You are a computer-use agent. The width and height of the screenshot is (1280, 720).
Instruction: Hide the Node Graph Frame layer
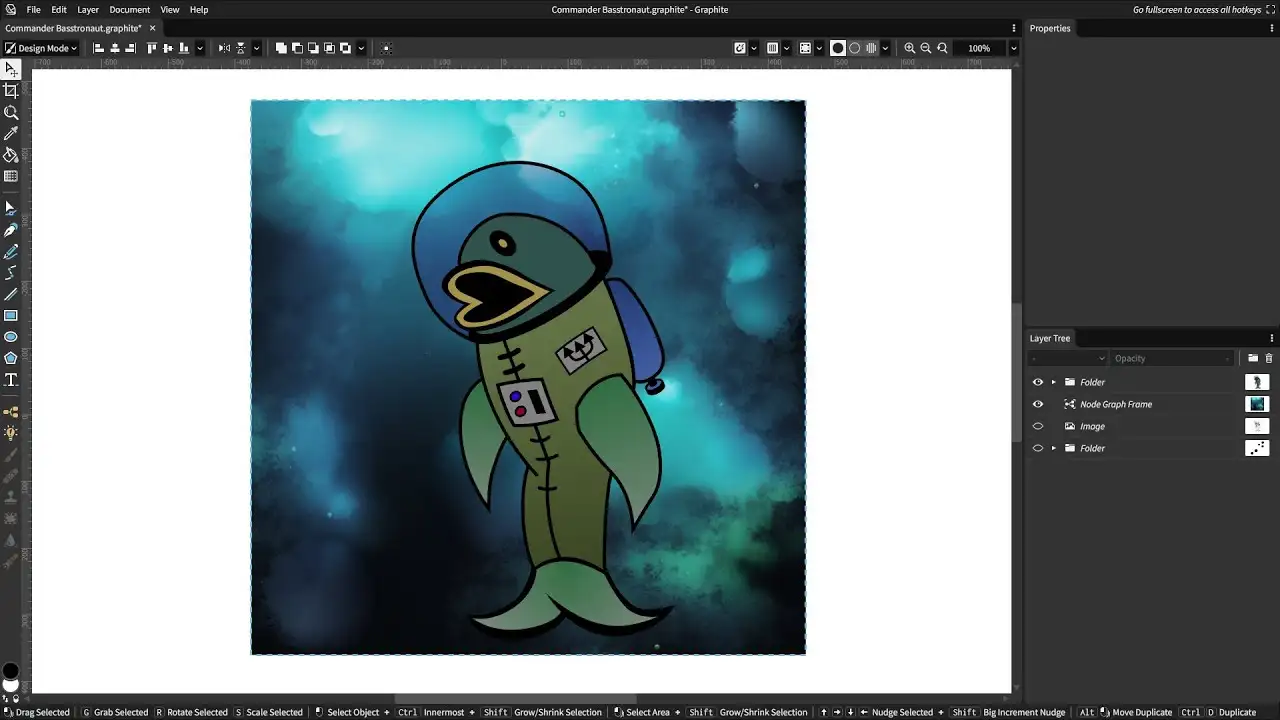1037,404
